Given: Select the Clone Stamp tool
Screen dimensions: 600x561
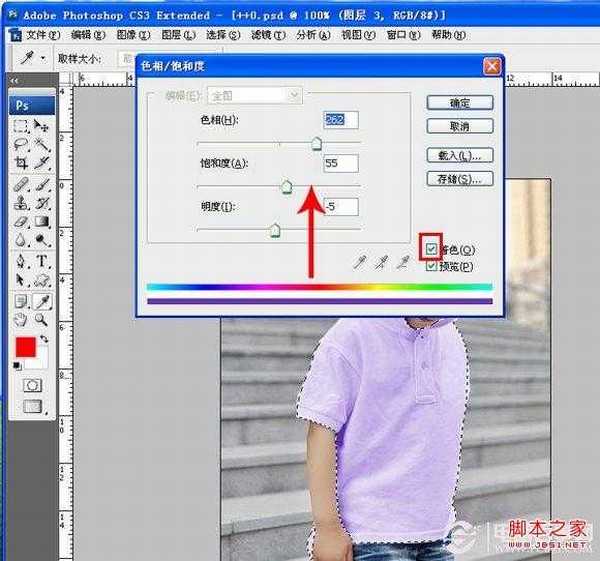Looking at the screenshot, I should [20, 202].
